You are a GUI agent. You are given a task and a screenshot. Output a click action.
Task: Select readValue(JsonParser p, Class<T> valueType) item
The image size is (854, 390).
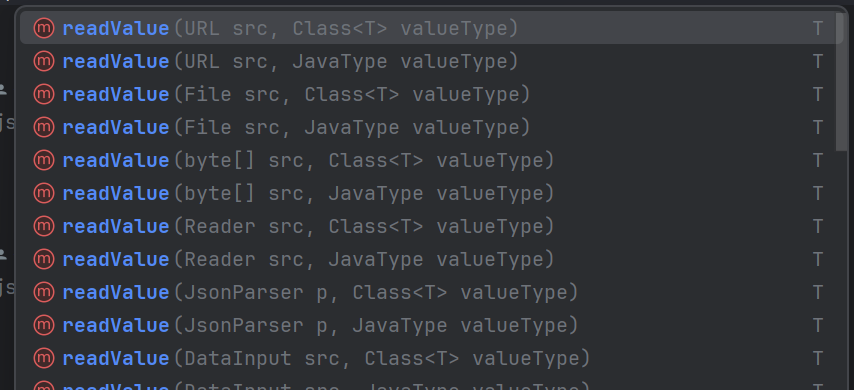pos(431,292)
